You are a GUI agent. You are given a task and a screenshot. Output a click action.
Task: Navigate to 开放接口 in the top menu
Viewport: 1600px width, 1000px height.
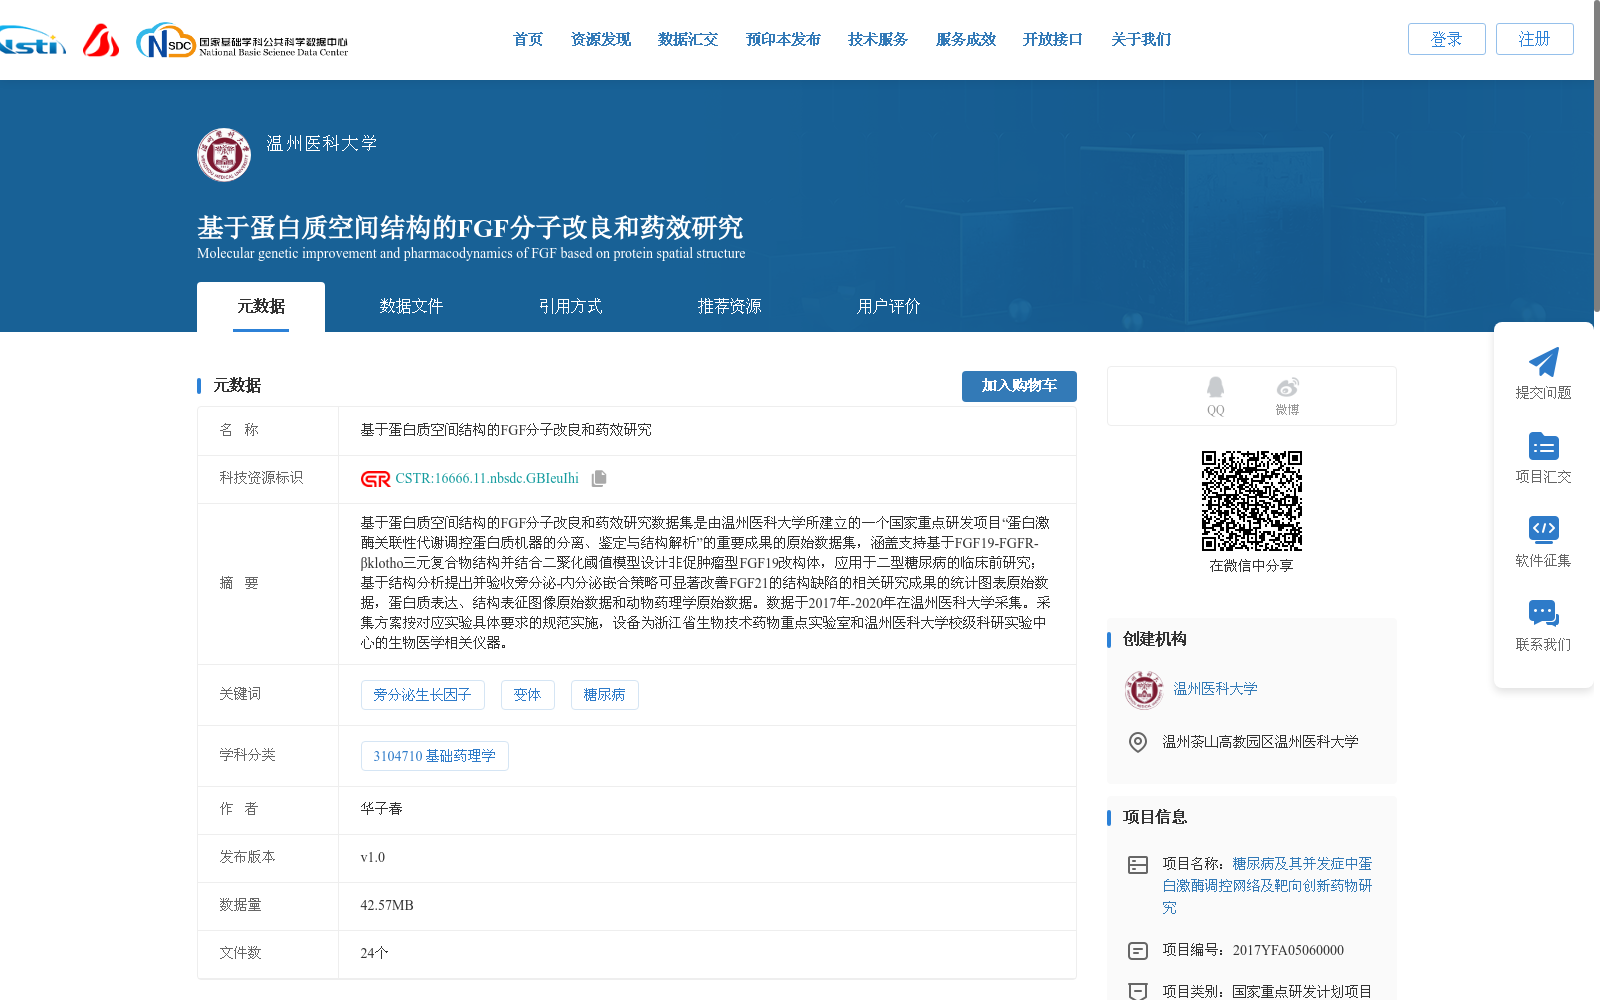(x=1052, y=39)
